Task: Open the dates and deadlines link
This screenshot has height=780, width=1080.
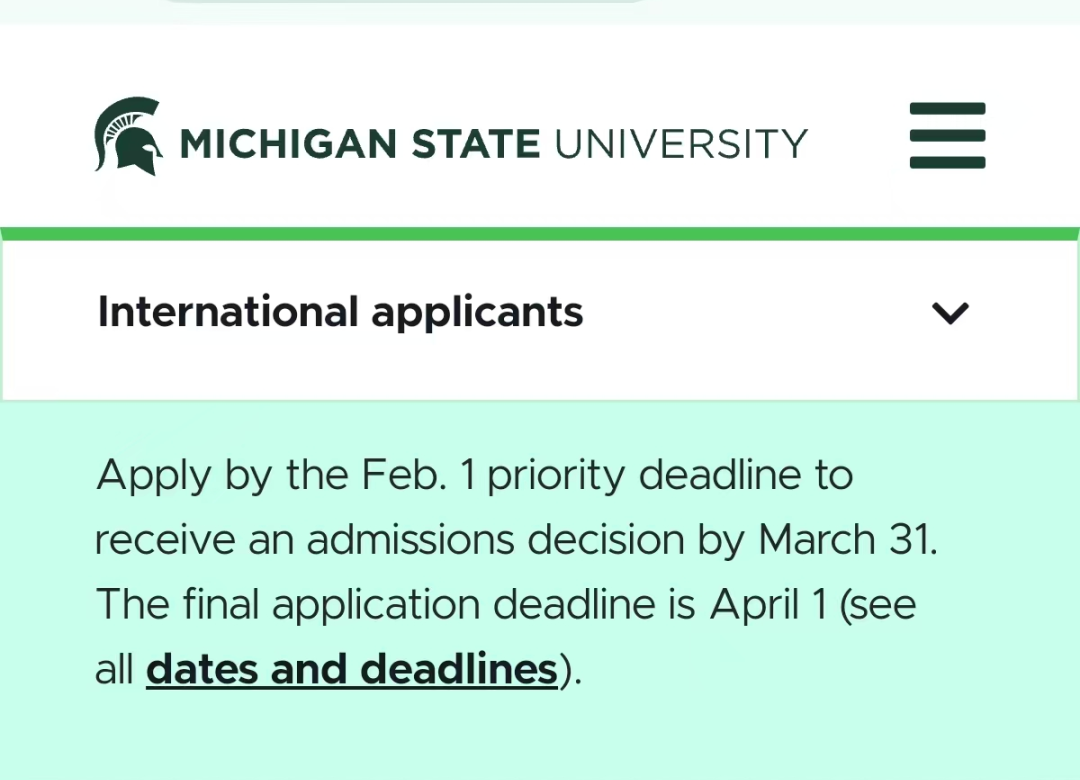Action: (x=351, y=669)
